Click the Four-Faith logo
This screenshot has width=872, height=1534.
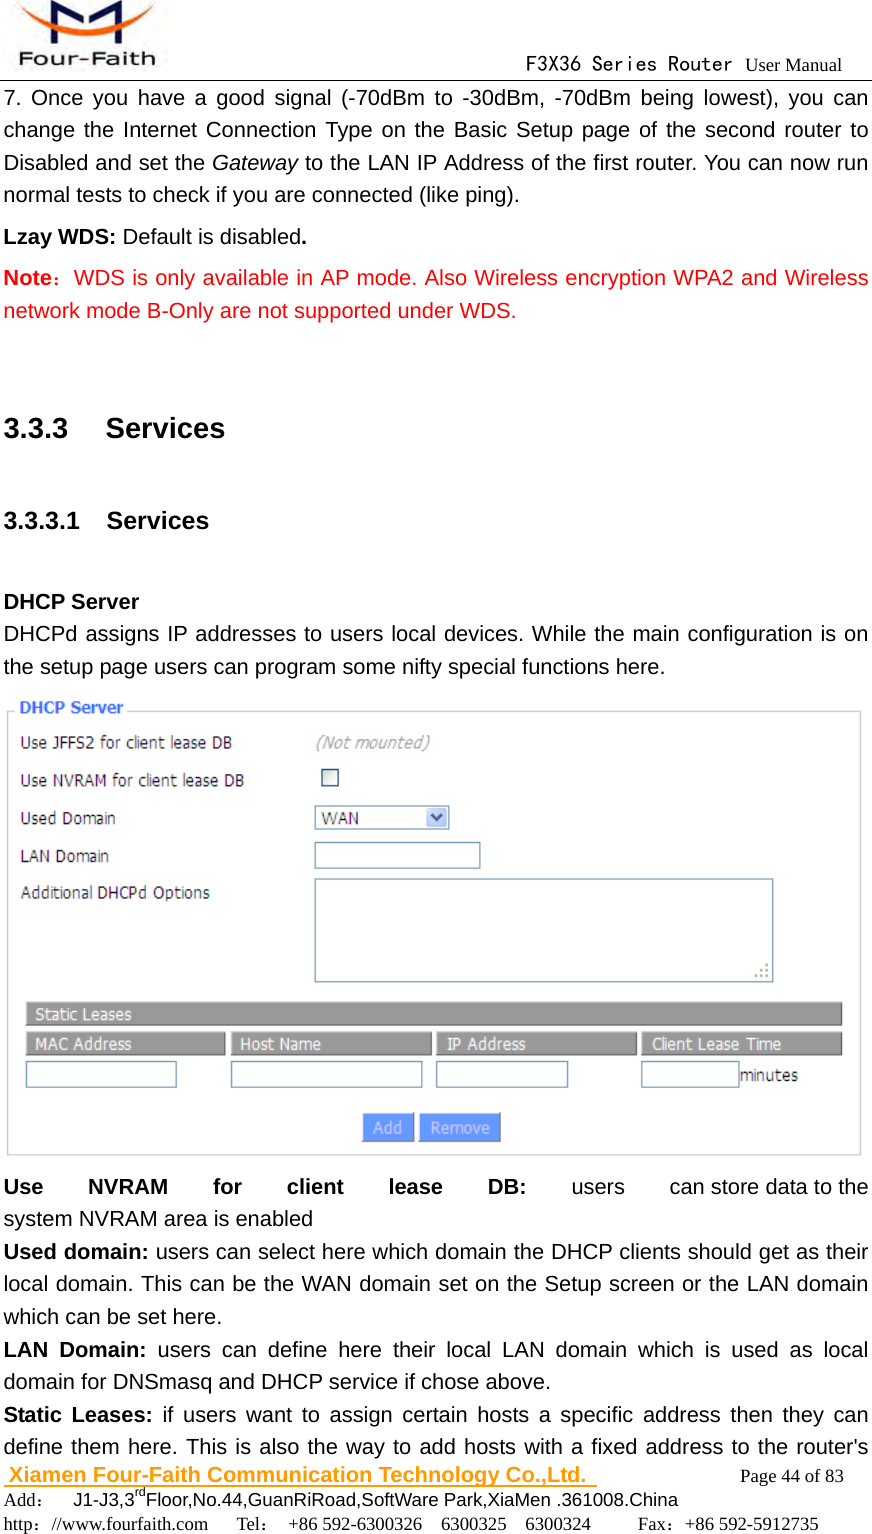tap(85, 35)
